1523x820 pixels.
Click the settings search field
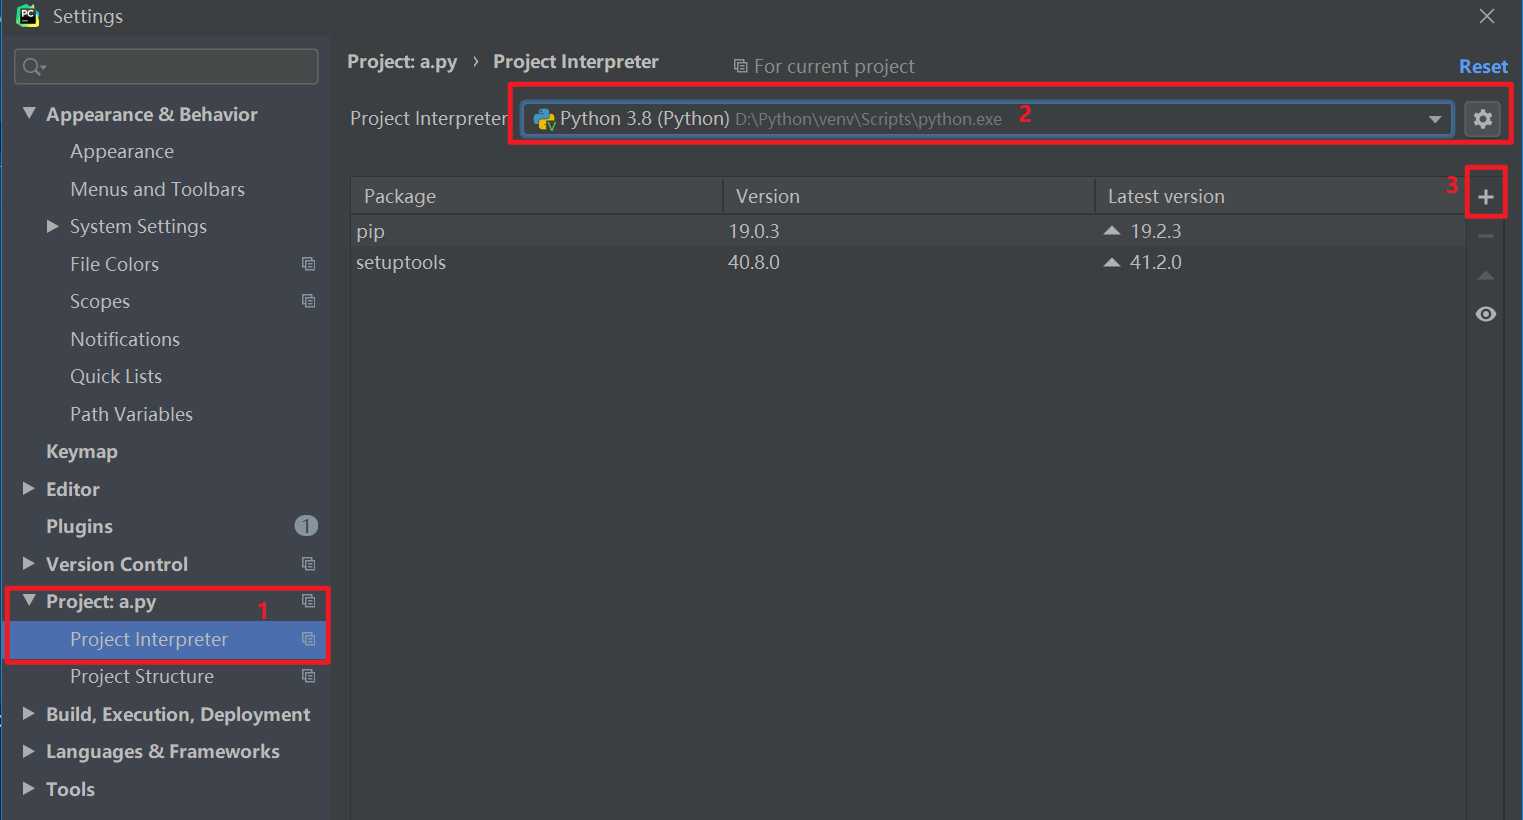[166, 67]
